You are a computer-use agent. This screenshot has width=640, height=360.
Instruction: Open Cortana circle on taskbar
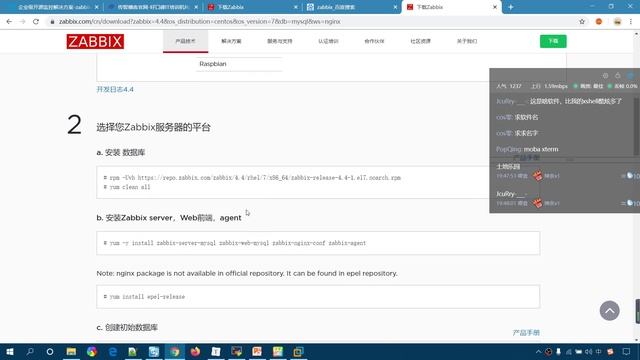[x=50, y=351]
